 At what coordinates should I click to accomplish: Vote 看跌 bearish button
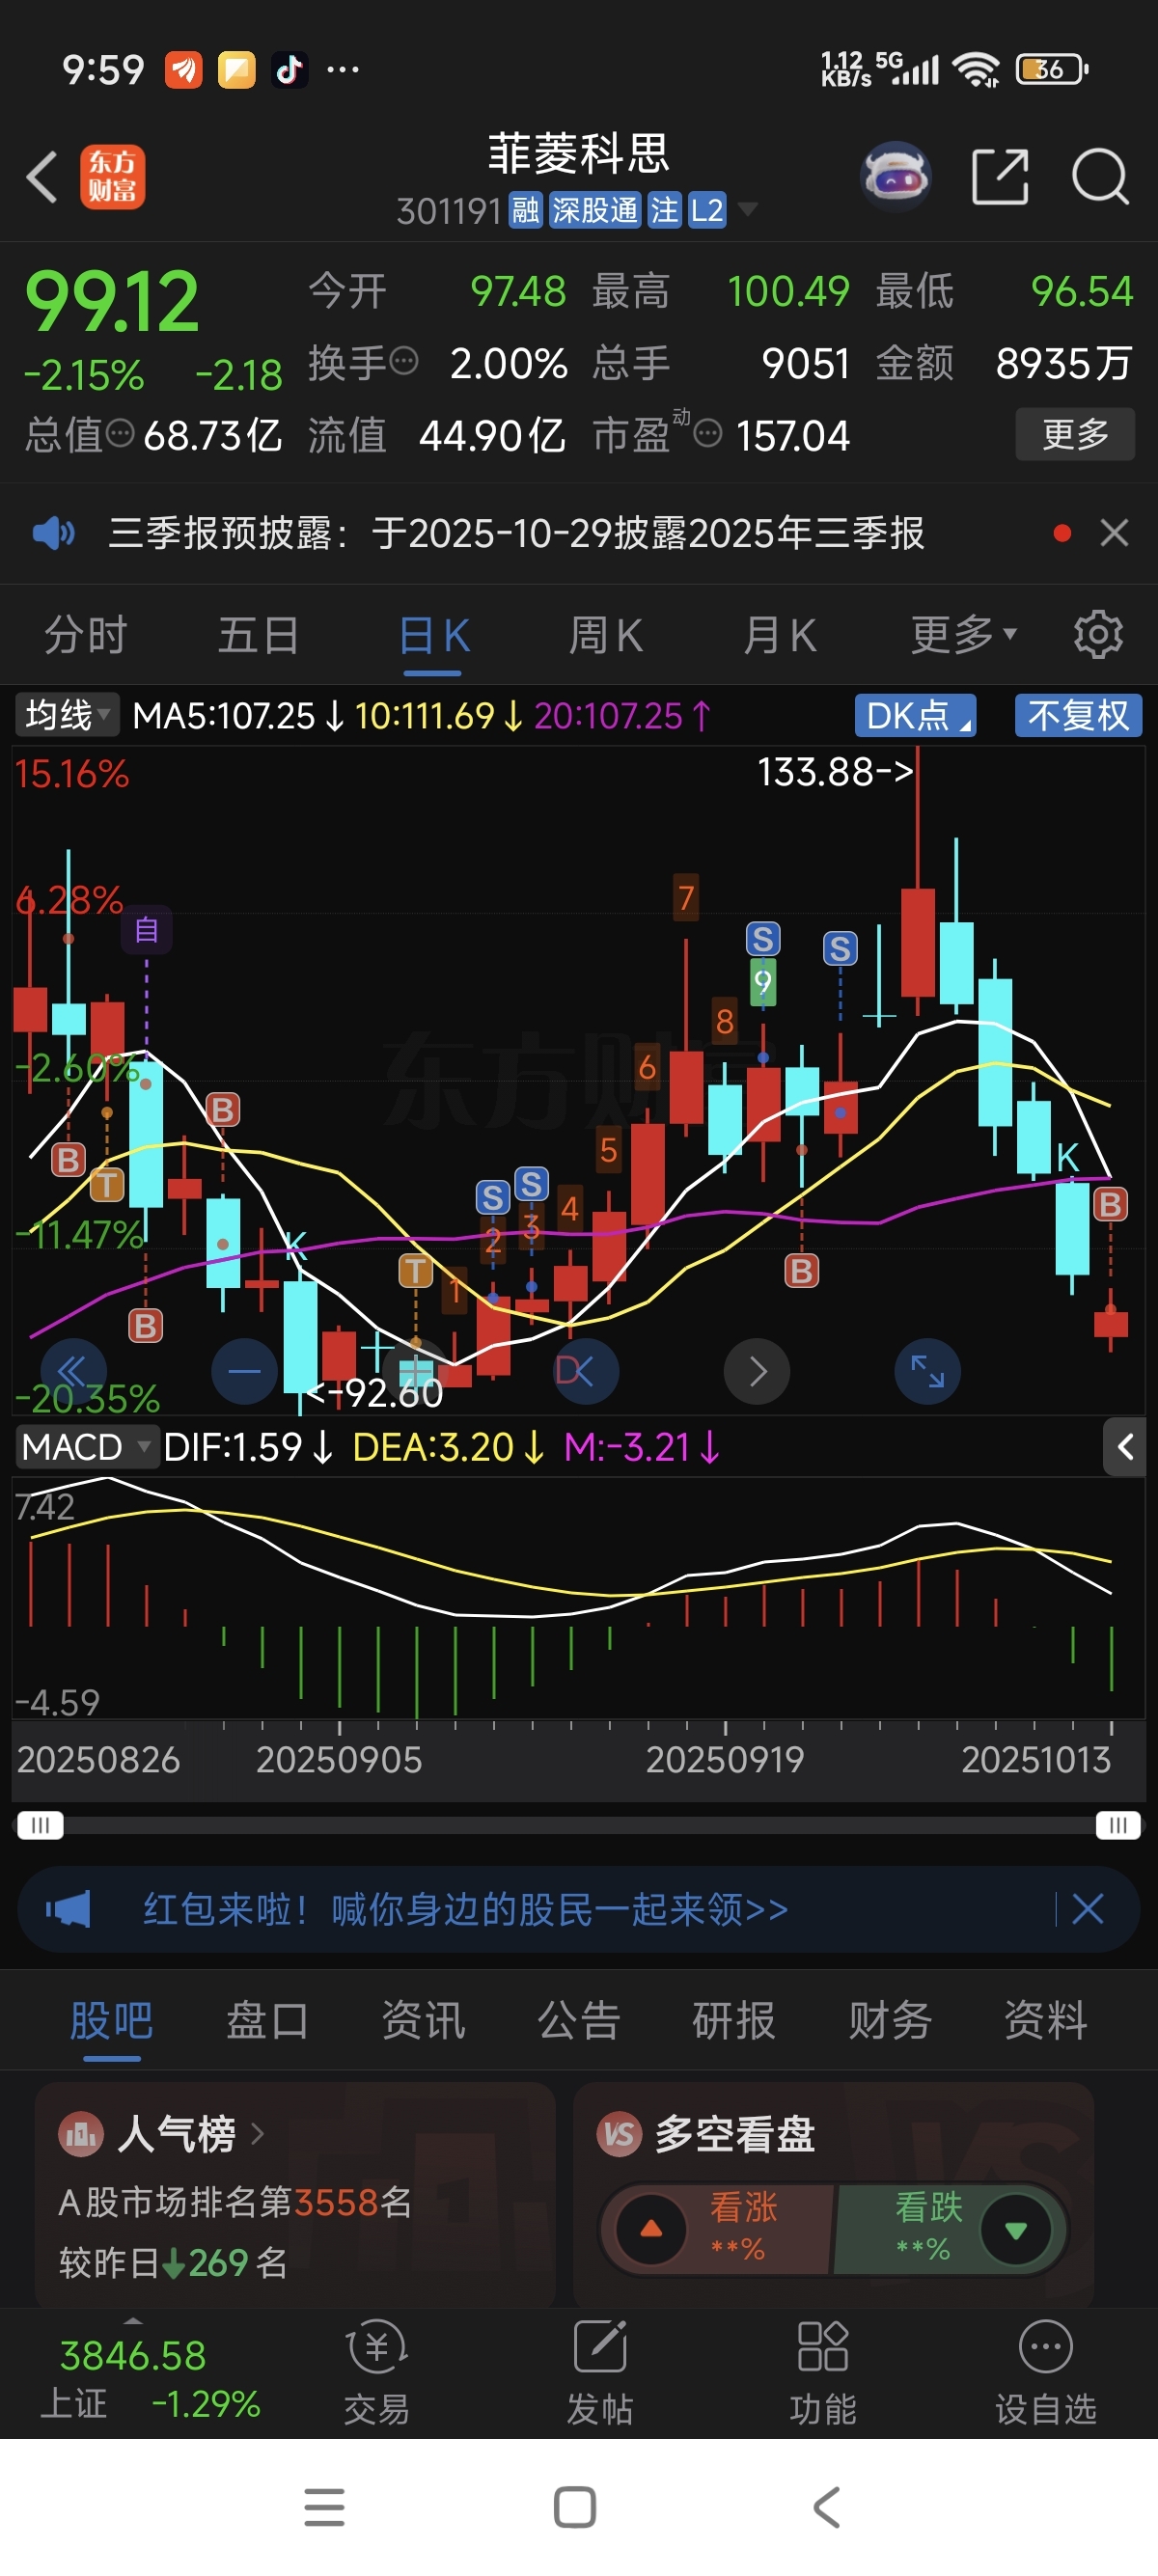tap(950, 2229)
